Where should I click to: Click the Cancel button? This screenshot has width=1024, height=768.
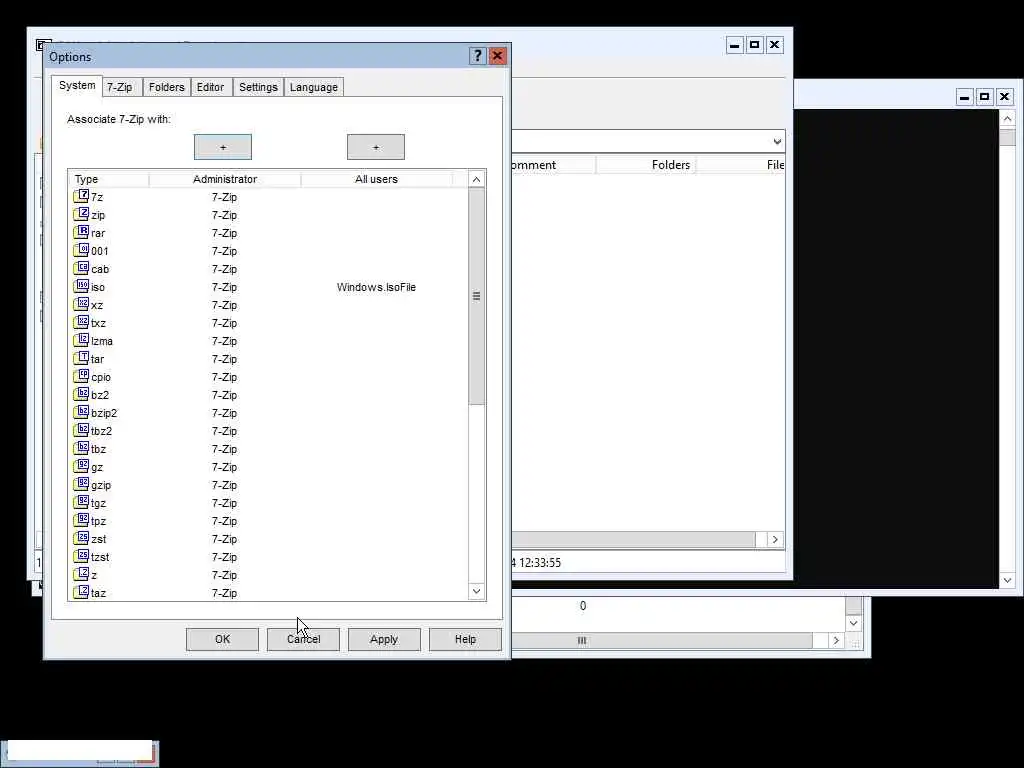[303, 639]
